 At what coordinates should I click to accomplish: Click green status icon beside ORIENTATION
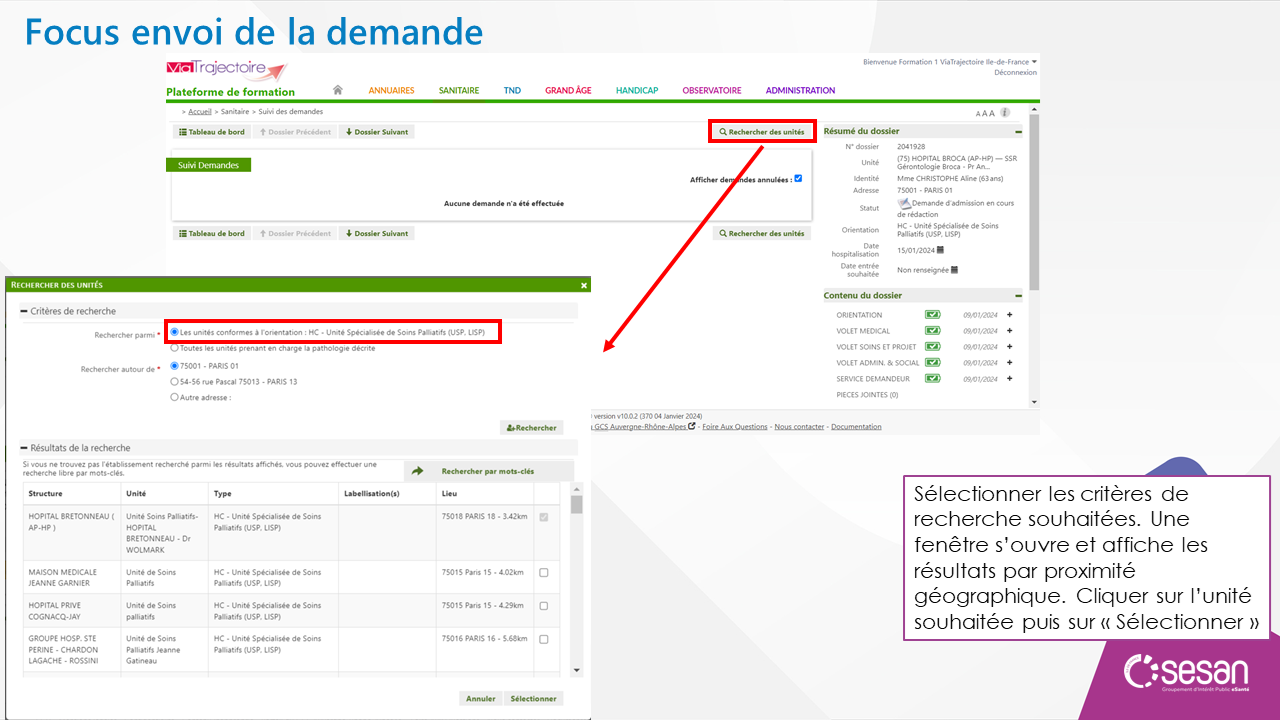click(x=932, y=315)
